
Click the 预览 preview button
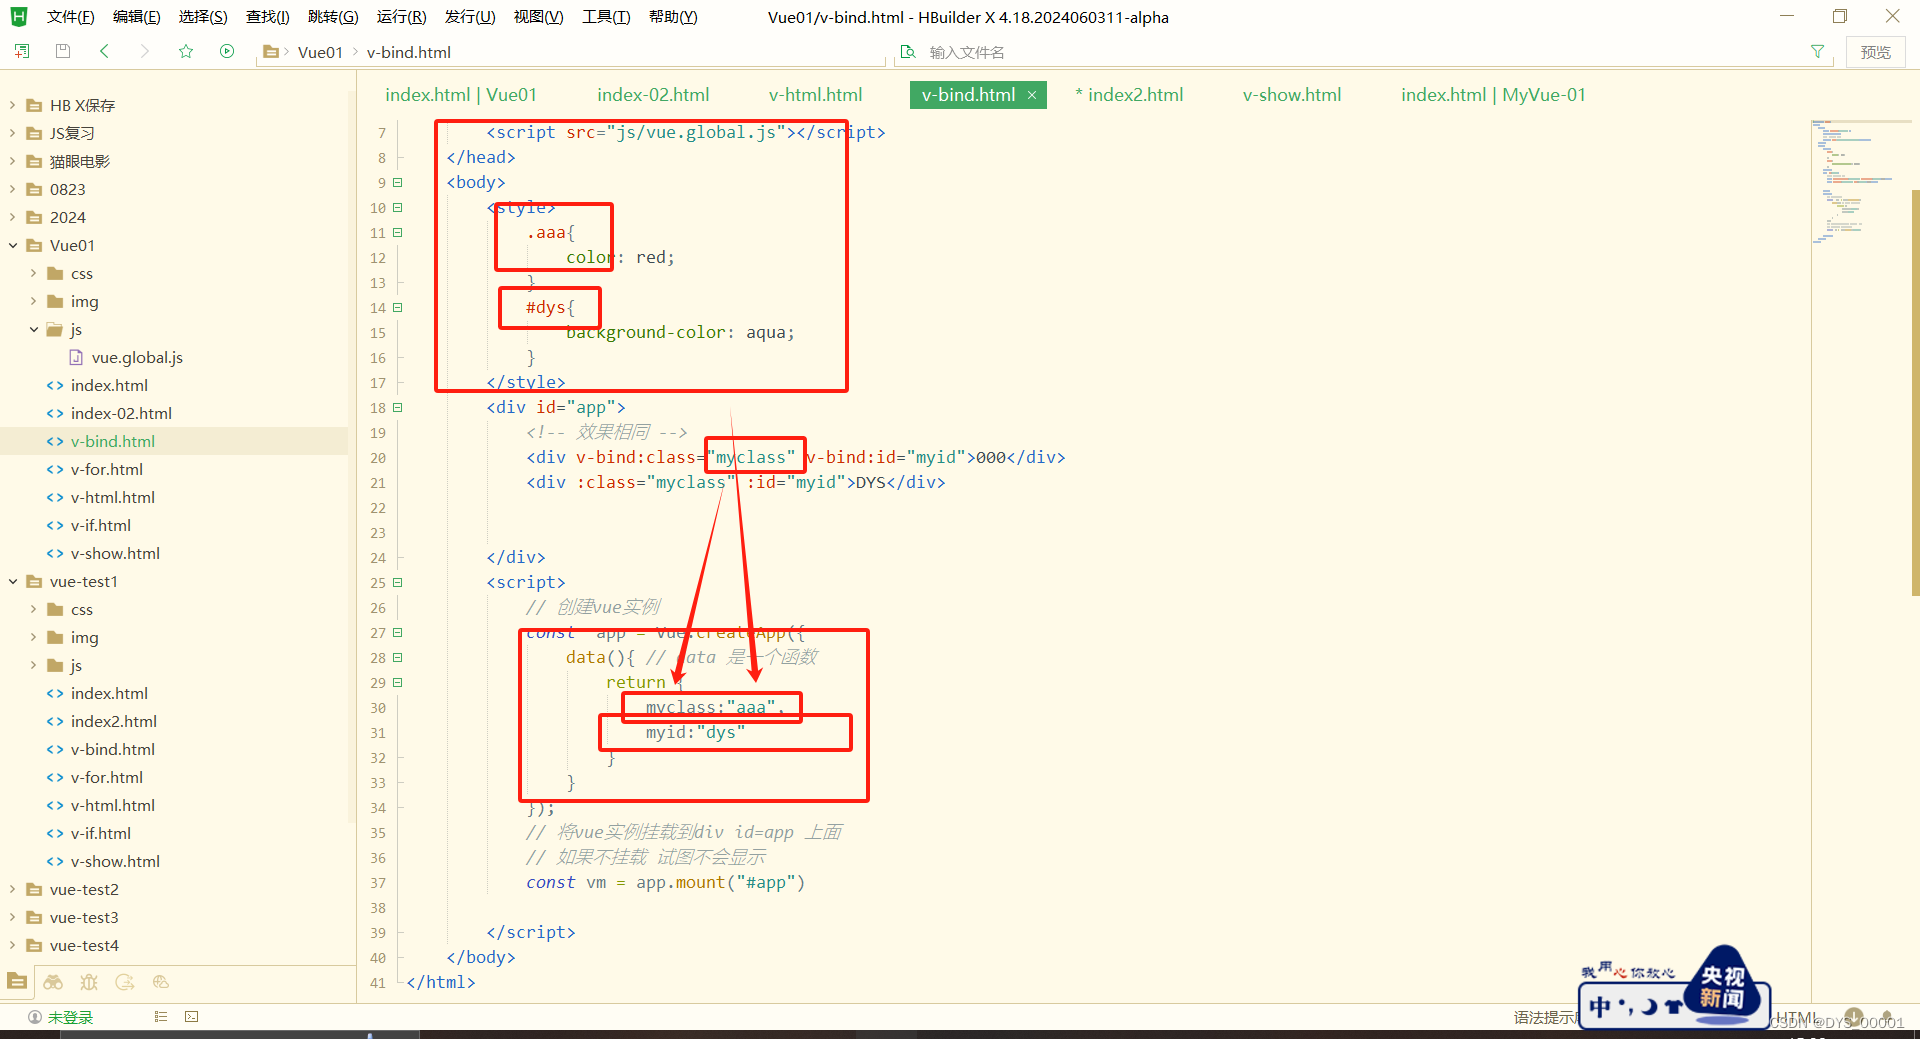[1875, 52]
